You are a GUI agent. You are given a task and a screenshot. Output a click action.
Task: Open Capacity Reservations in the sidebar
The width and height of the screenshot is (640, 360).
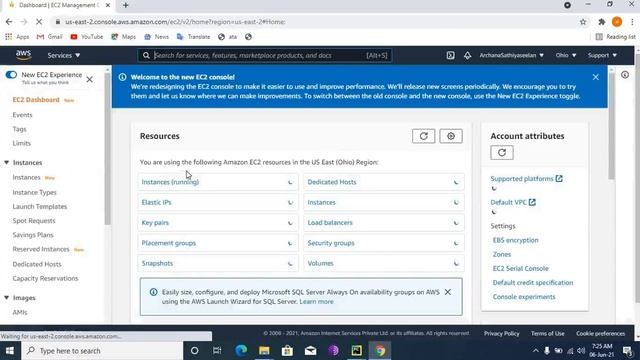point(45,278)
